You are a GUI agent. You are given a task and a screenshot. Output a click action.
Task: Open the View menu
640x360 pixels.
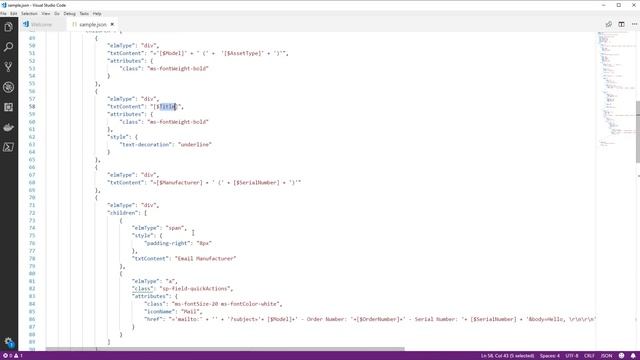[x=46, y=13]
